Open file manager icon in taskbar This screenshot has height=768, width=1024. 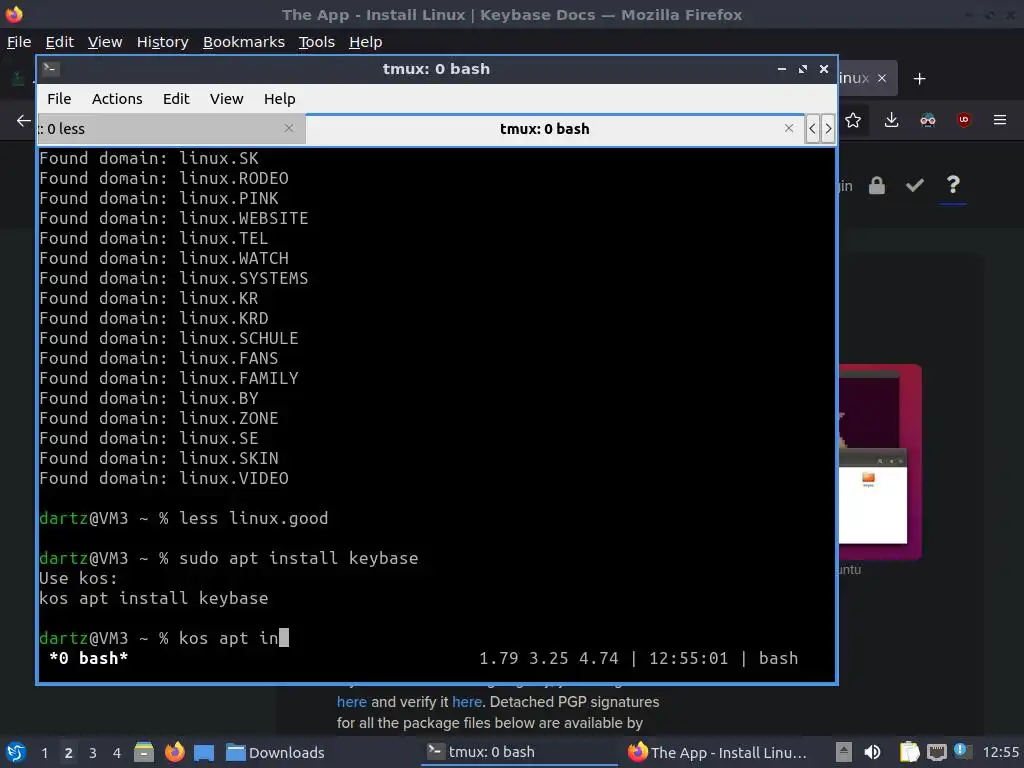(144, 752)
